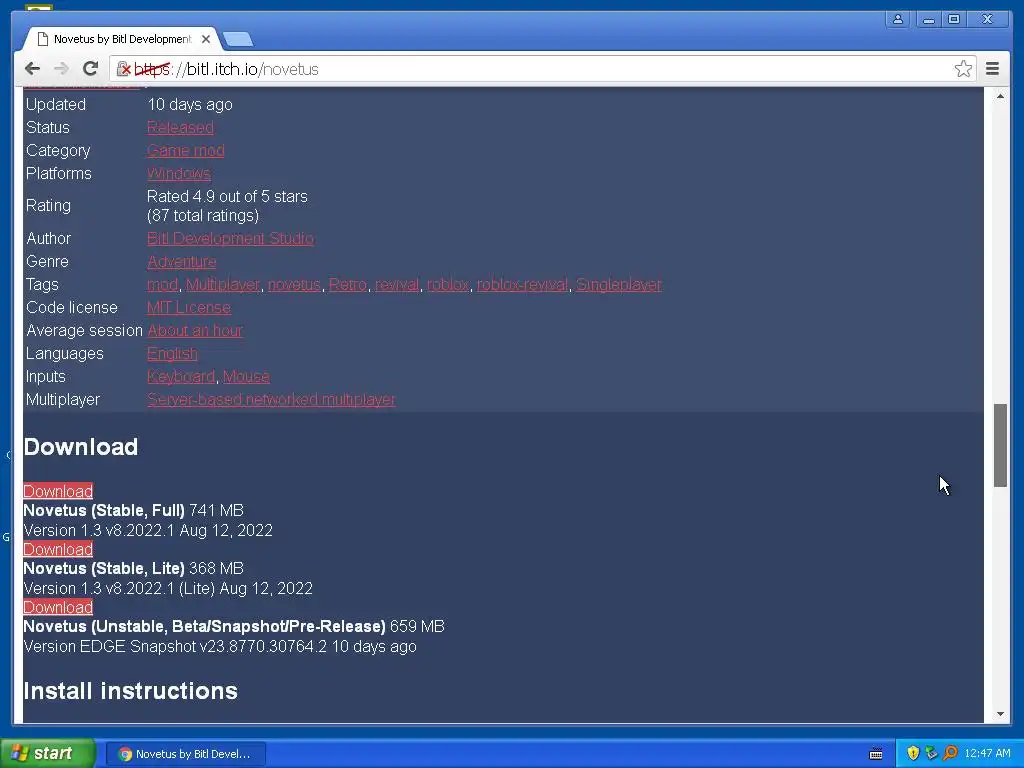Download Novetus Unstable Beta Snapshot build

coord(58,607)
